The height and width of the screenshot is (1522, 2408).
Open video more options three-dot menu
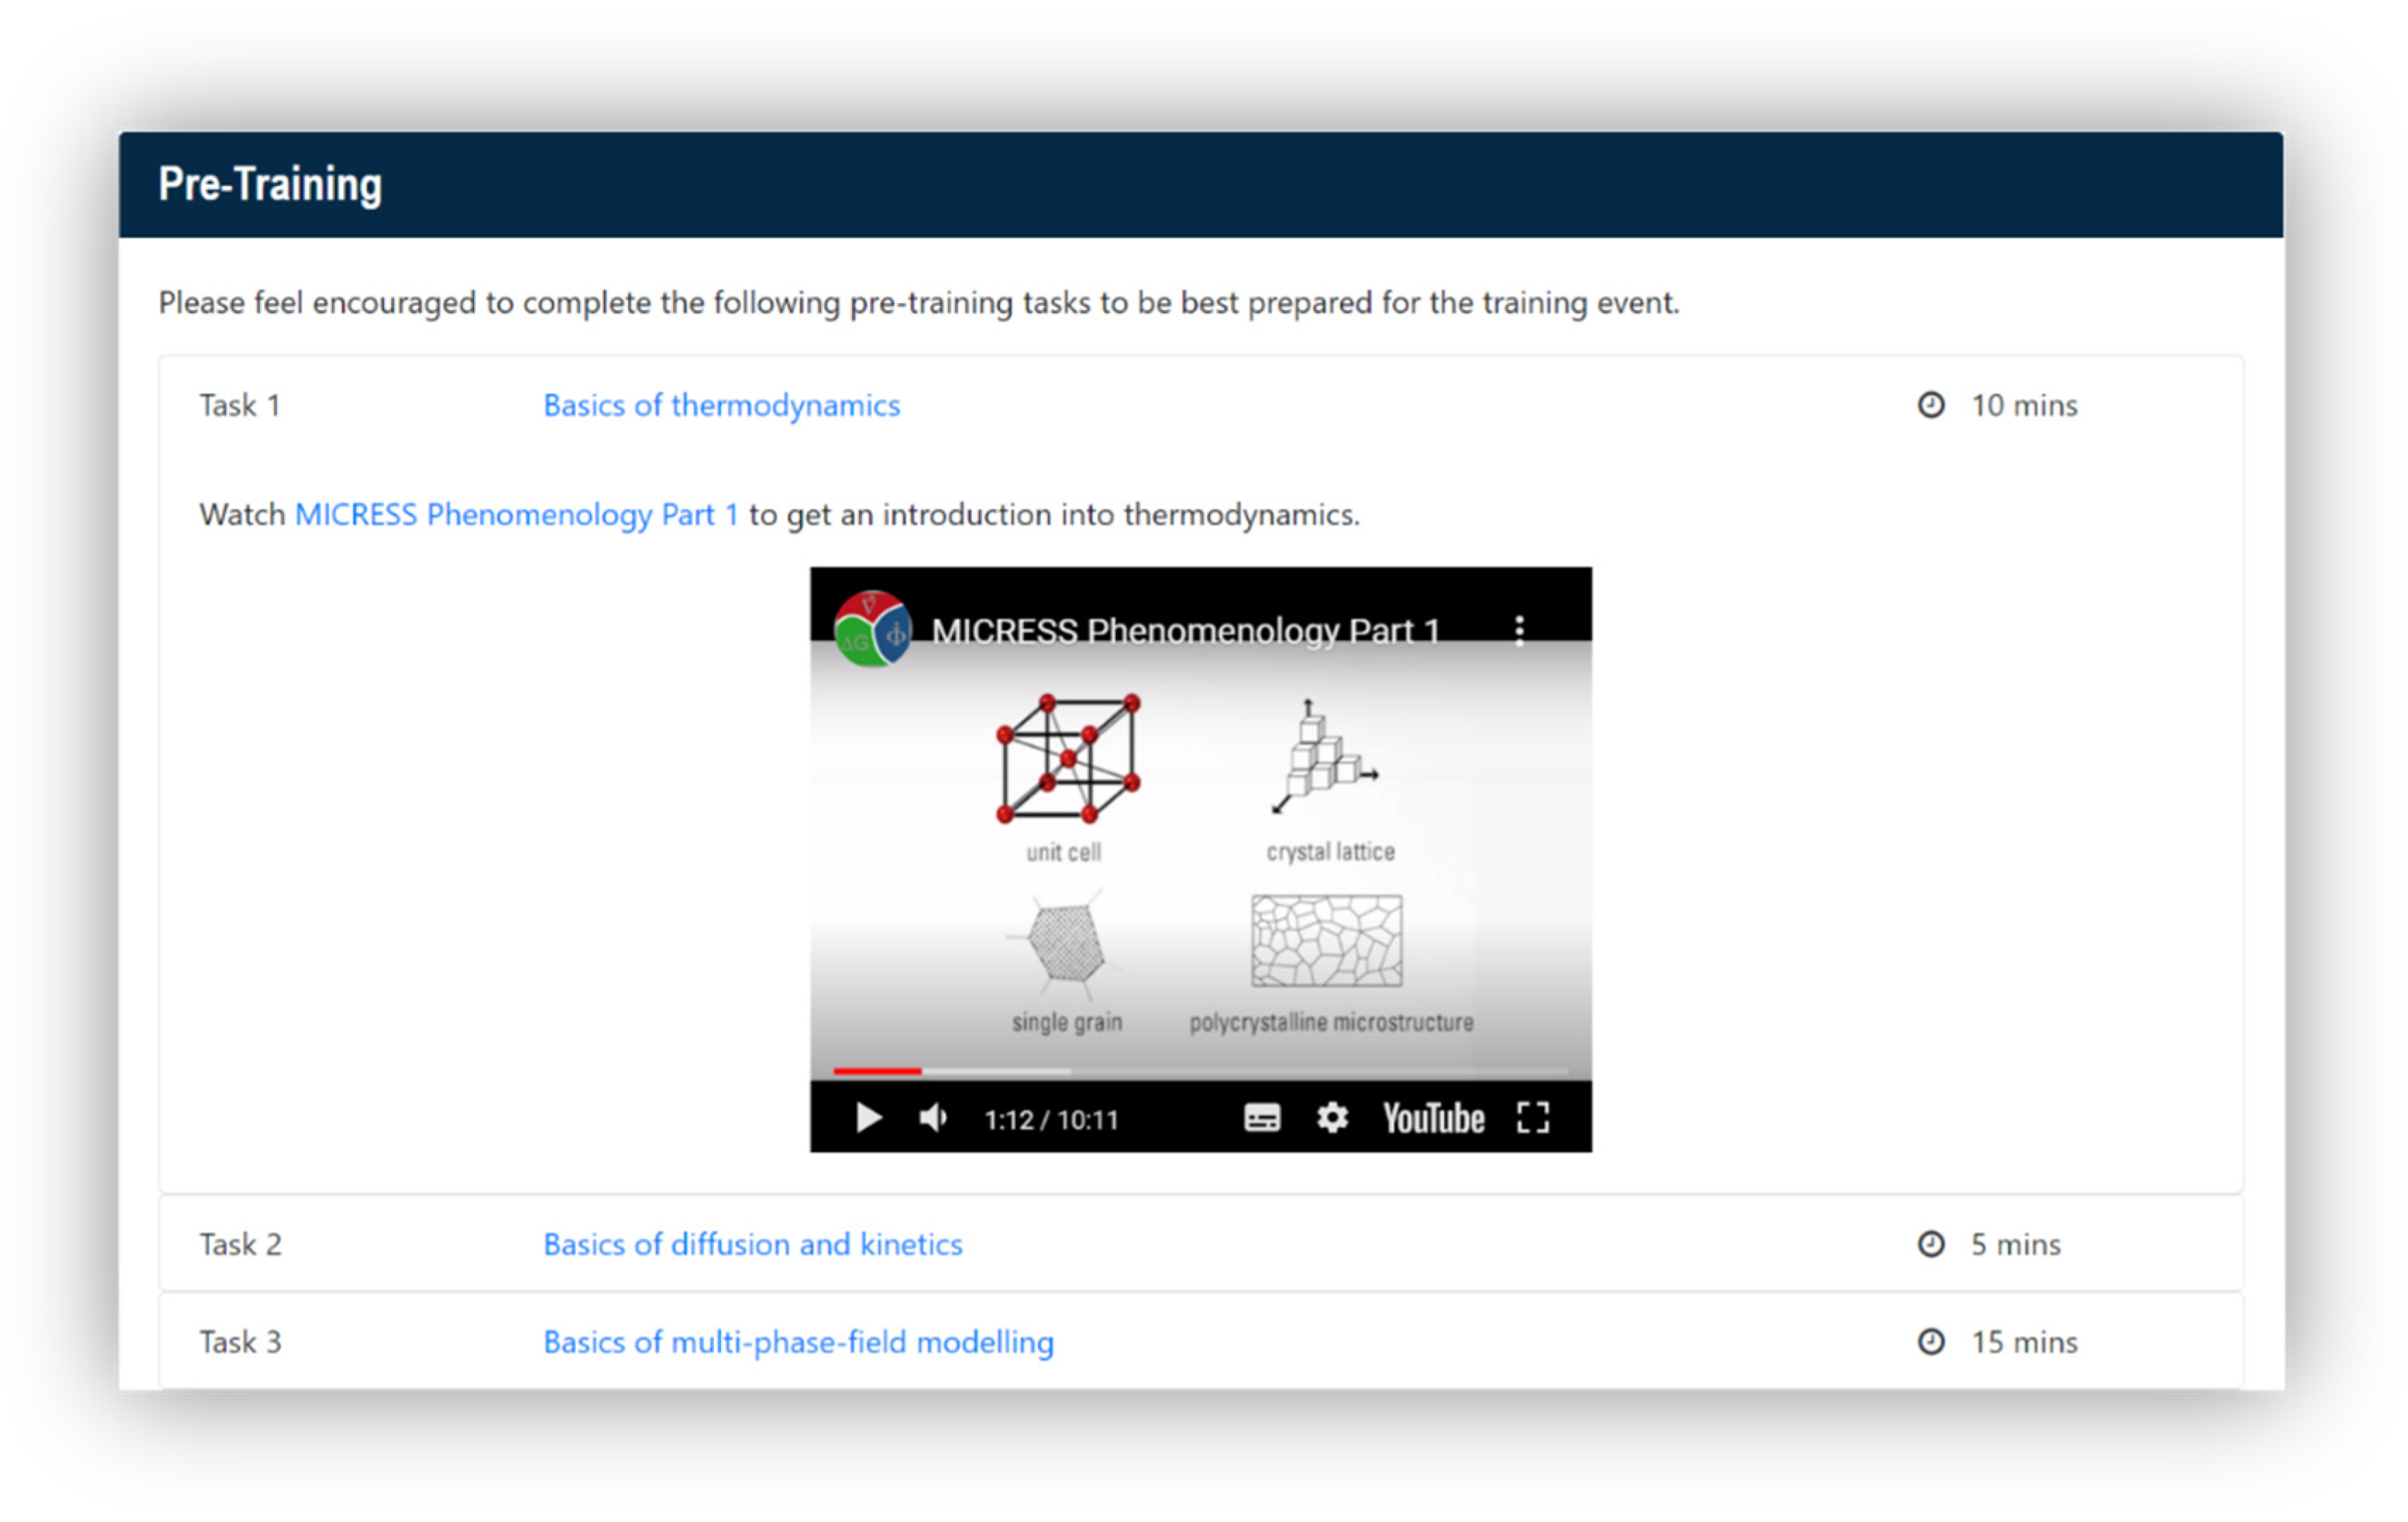1519,630
